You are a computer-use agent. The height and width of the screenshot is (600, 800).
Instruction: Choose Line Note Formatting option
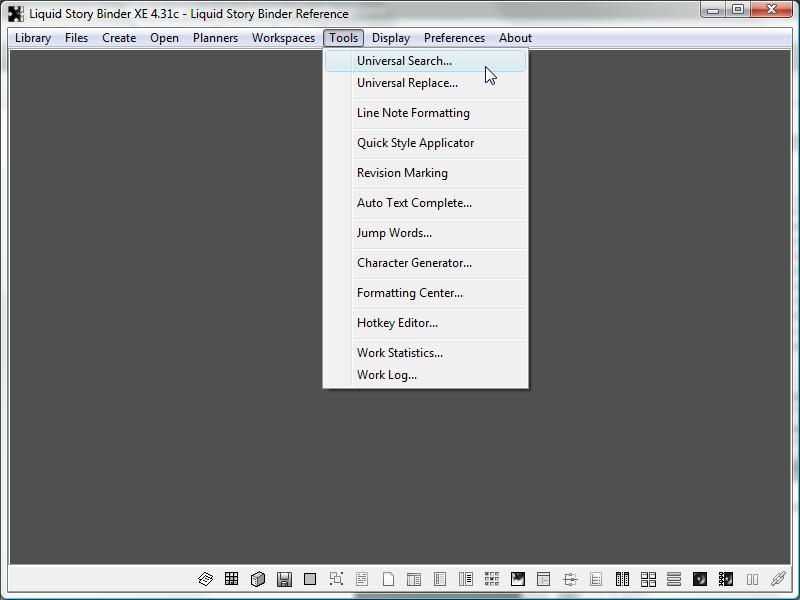(x=413, y=113)
